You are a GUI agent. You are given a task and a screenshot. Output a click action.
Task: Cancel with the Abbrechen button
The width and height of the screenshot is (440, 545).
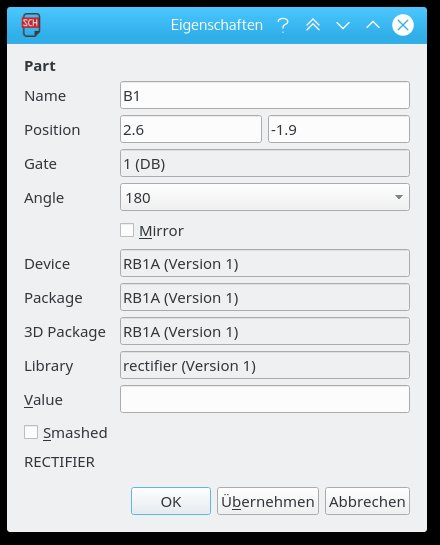pyautogui.click(x=367, y=501)
